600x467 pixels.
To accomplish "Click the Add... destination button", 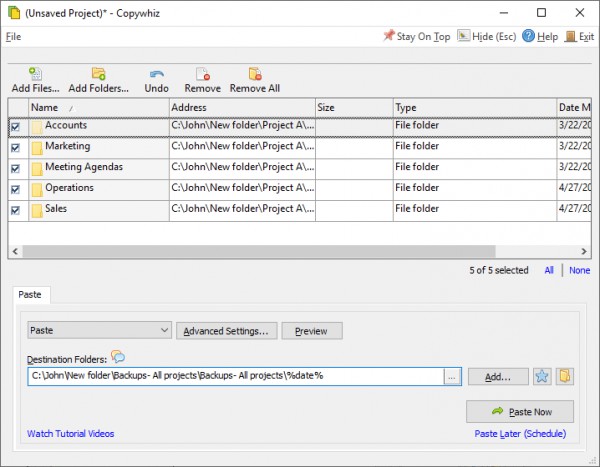I will tap(498, 377).
